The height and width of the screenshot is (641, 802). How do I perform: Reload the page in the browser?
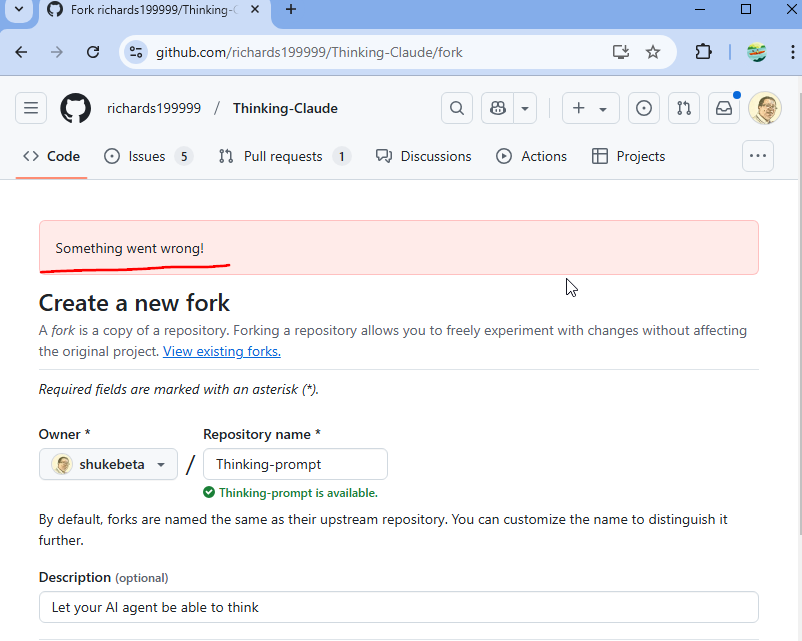93,52
